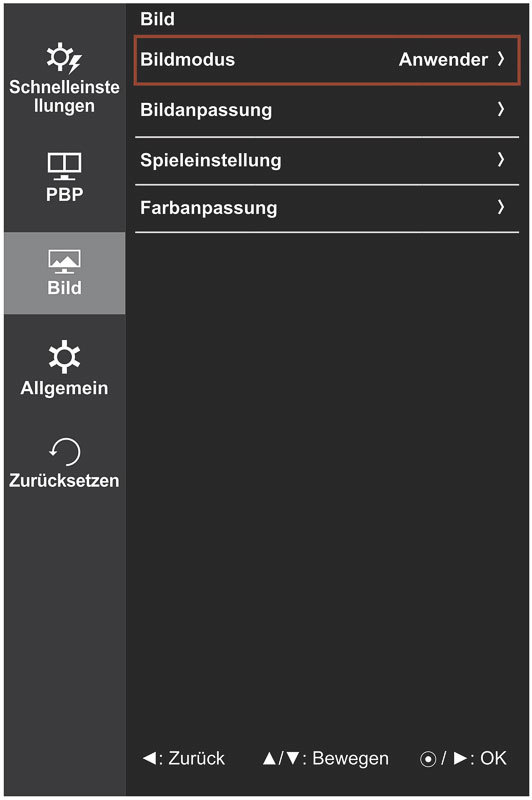The width and height of the screenshot is (532, 800).
Task: Select the PBP dual-screen icon
Action: tap(64, 166)
